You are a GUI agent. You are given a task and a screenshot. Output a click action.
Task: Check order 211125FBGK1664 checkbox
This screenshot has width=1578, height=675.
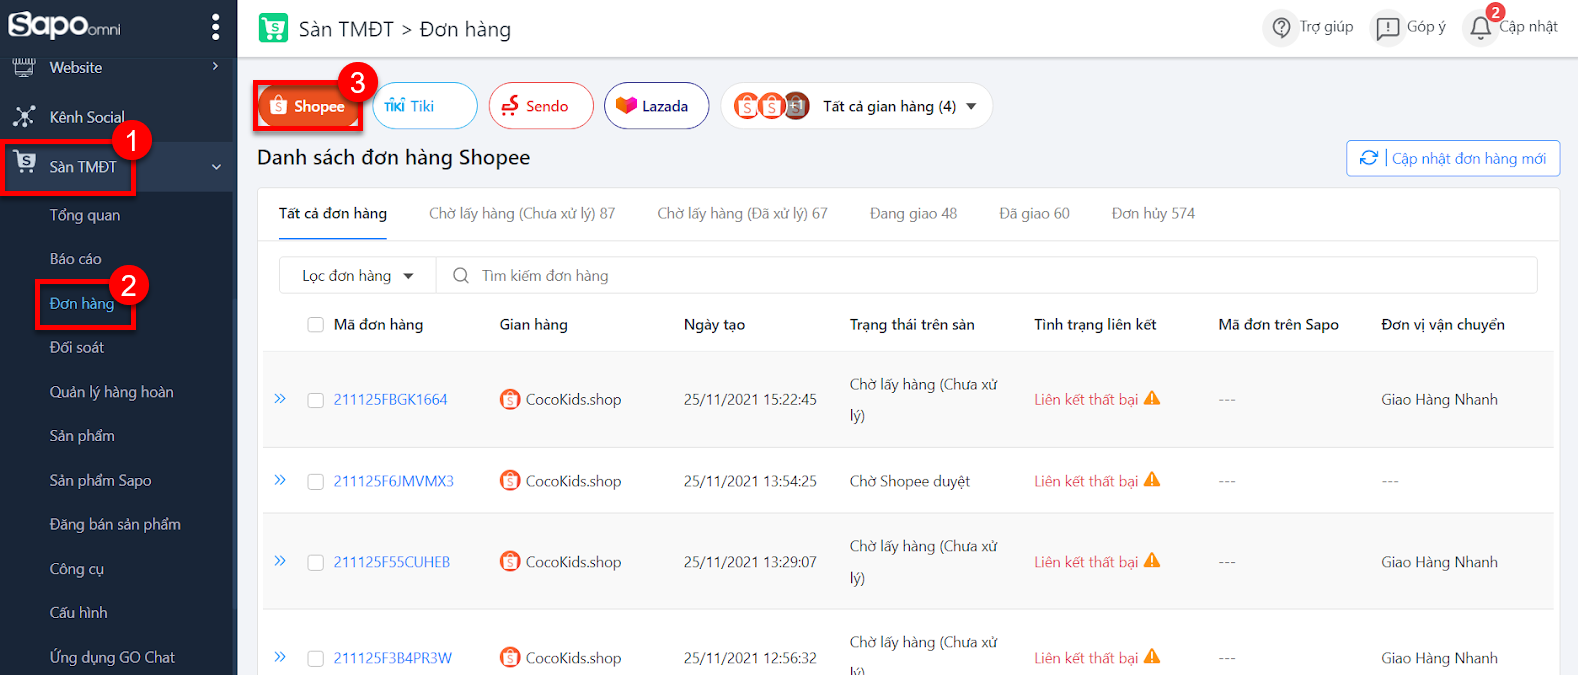pyautogui.click(x=315, y=400)
